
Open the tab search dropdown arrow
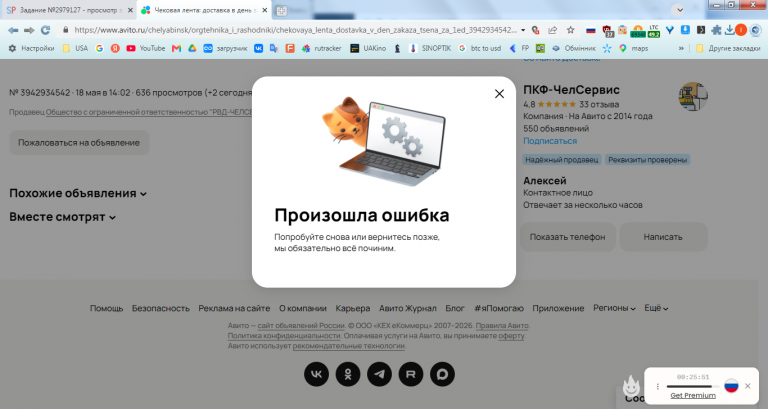pyautogui.click(x=679, y=10)
